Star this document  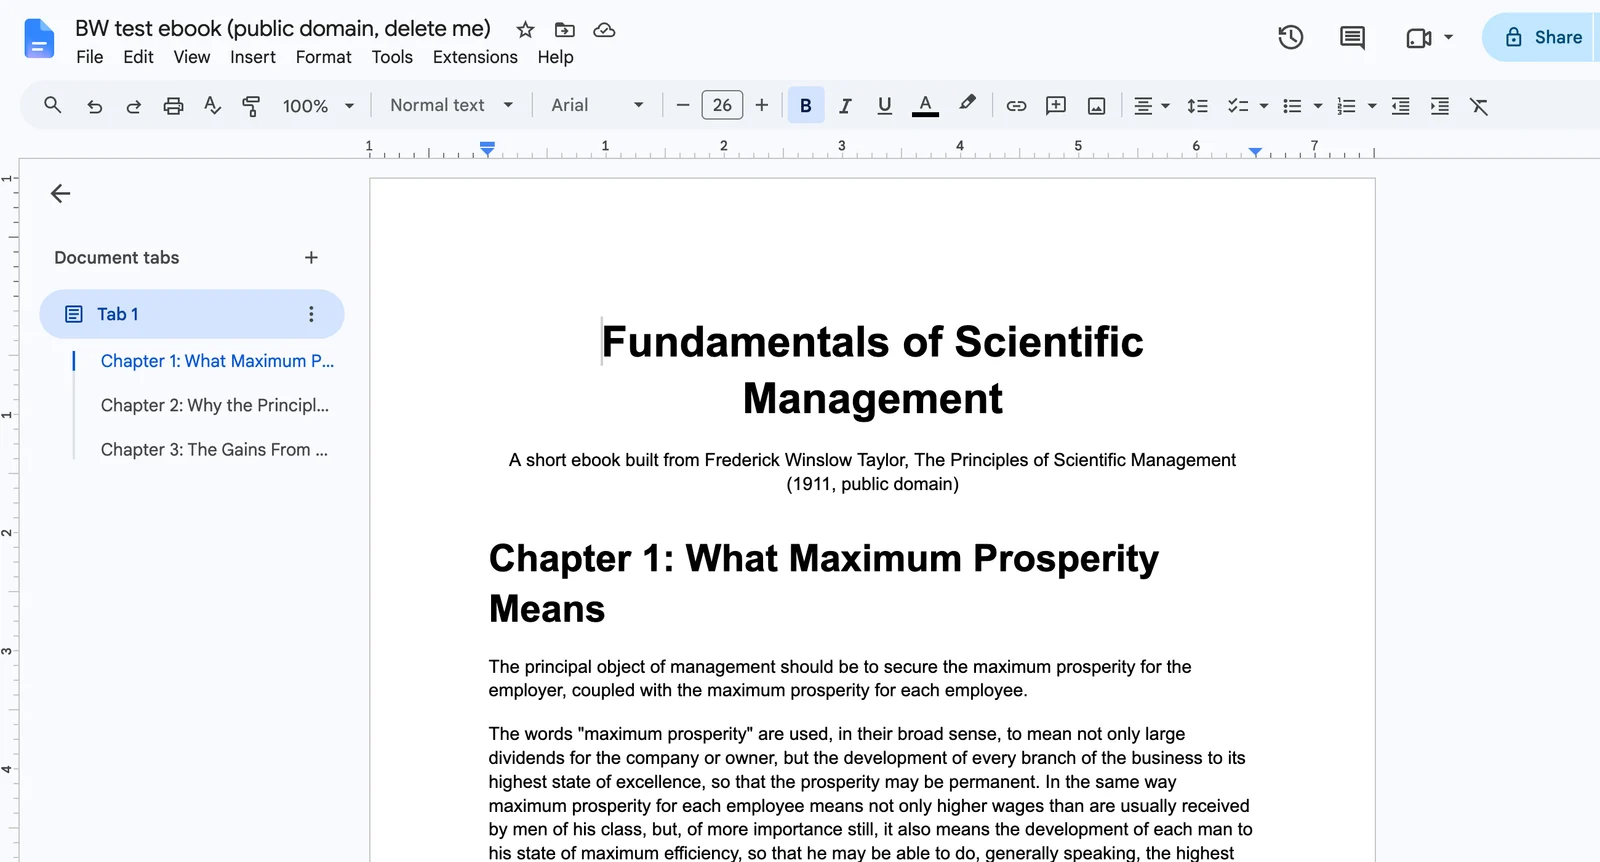coord(525,30)
